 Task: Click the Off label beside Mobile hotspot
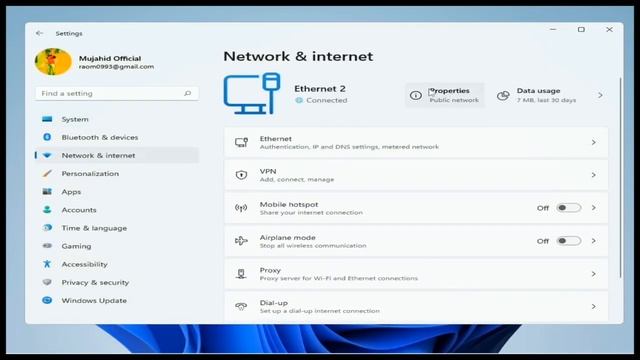pos(543,208)
